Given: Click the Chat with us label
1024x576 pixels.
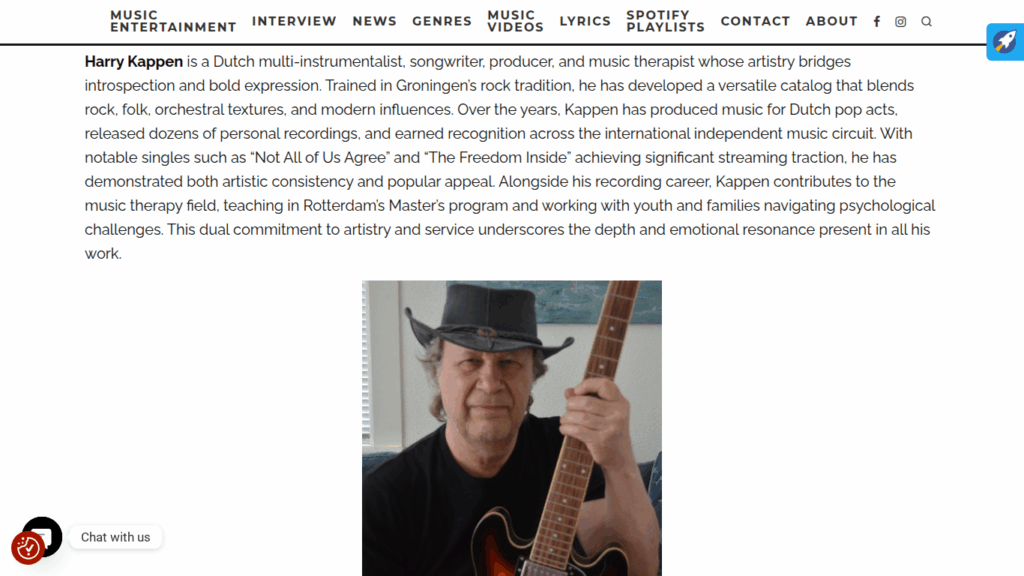Looking at the screenshot, I should coord(116,537).
